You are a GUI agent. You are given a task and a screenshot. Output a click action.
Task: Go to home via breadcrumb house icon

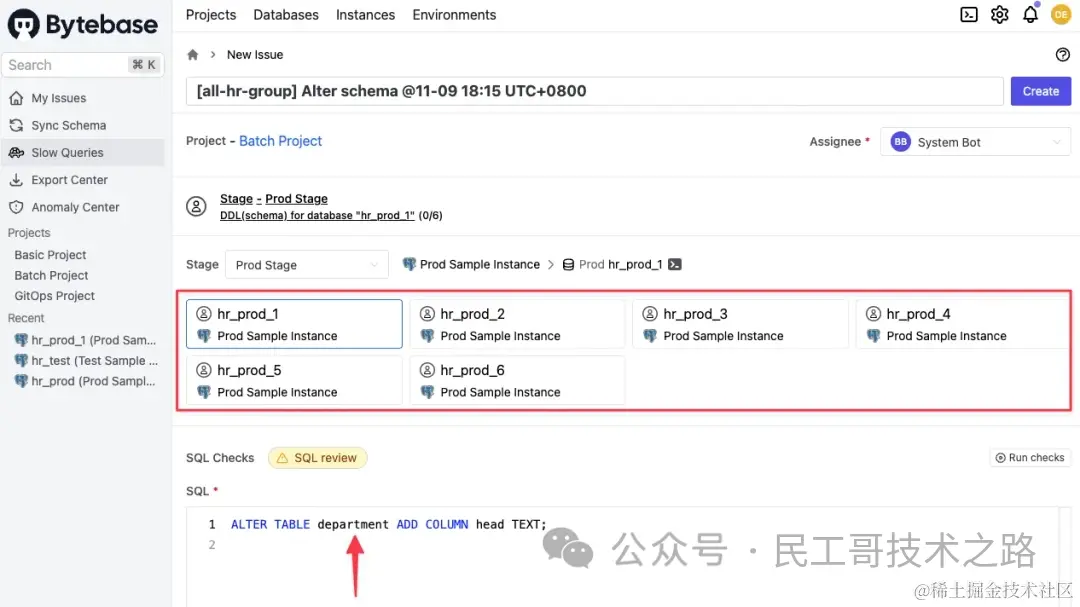point(193,54)
